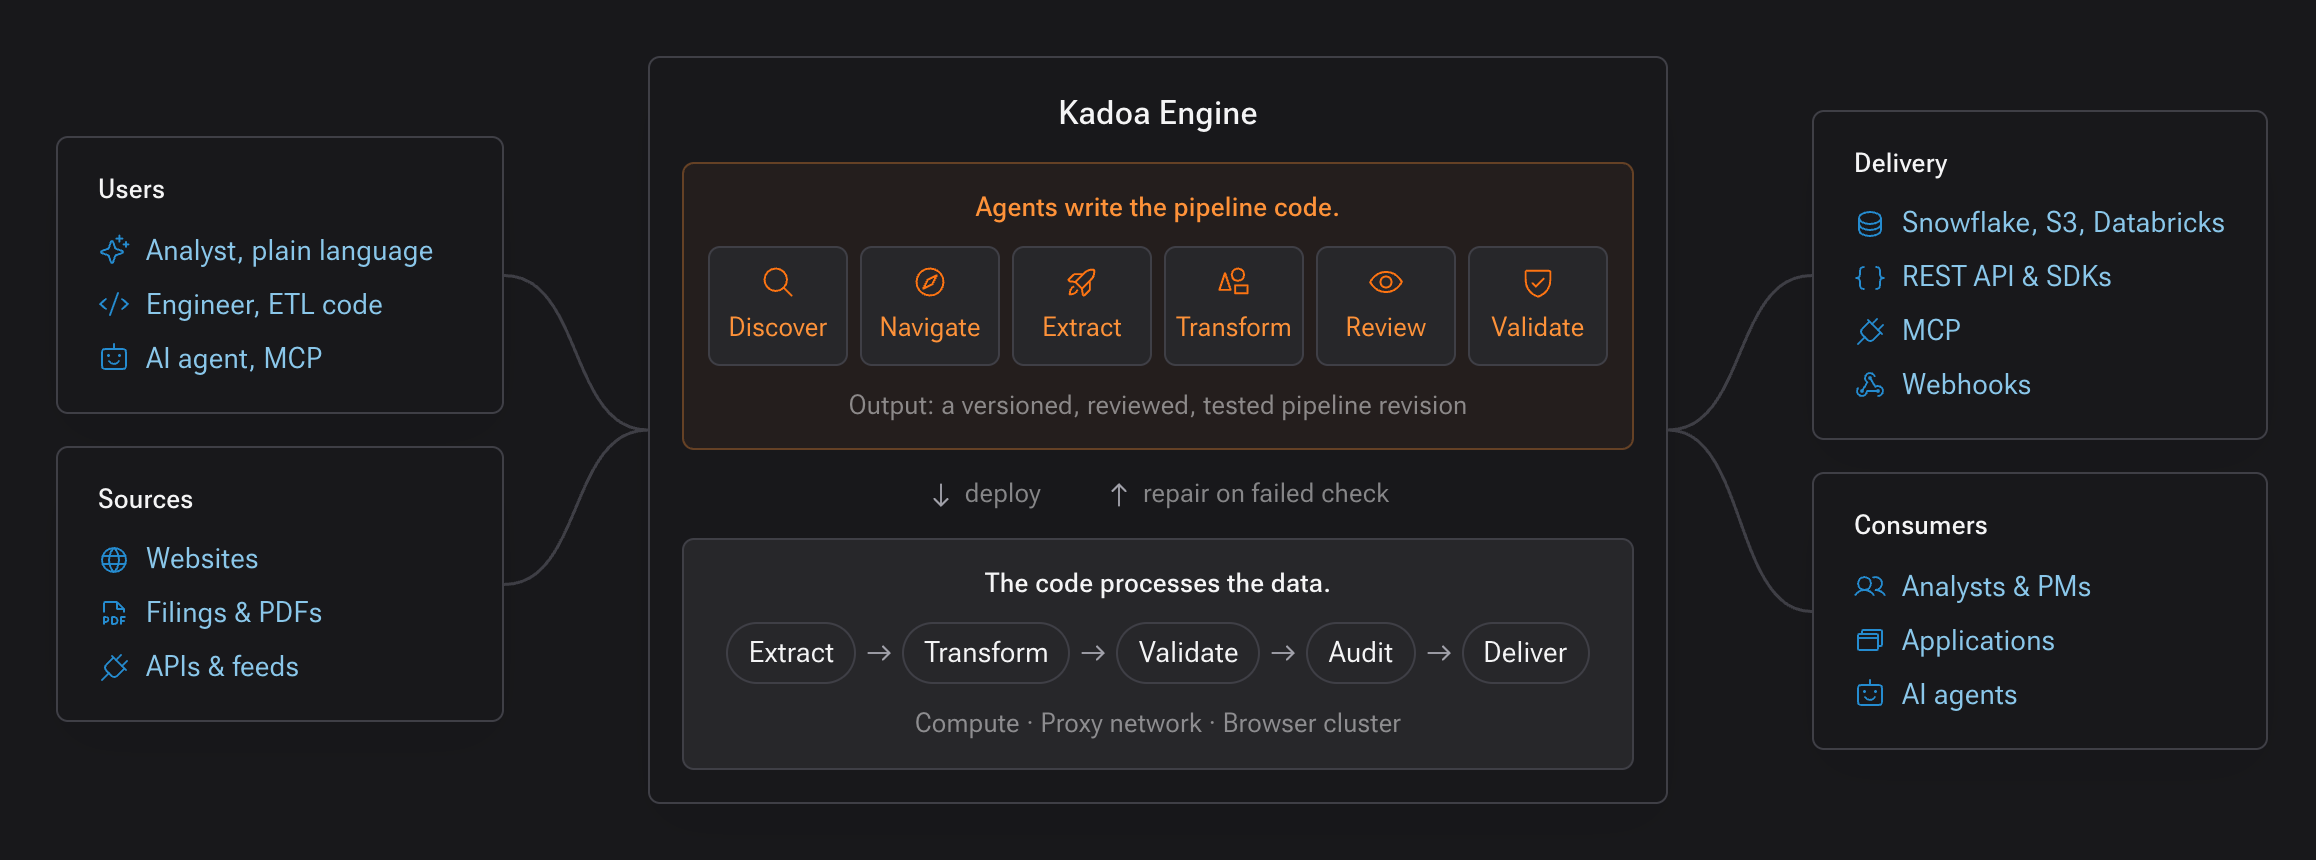The height and width of the screenshot is (860, 2316).
Task: Select the plug icon next to APIs & feeds
Action: (114, 667)
